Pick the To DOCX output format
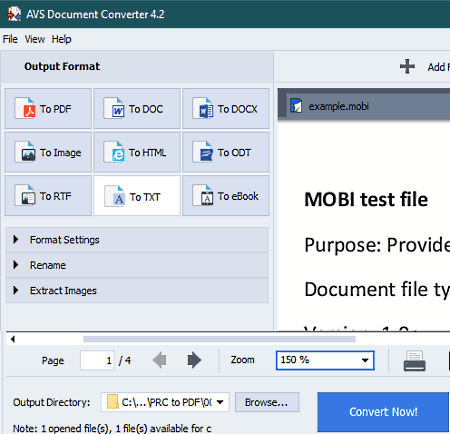Image resolution: width=450 pixels, height=434 pixels. click(226, 109)
